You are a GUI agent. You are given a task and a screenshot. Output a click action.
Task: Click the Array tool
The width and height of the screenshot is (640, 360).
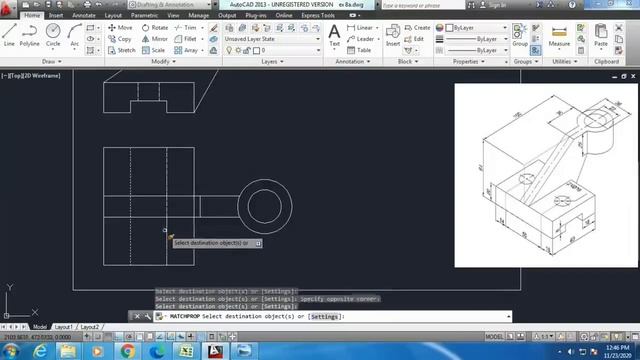[186, 50]
